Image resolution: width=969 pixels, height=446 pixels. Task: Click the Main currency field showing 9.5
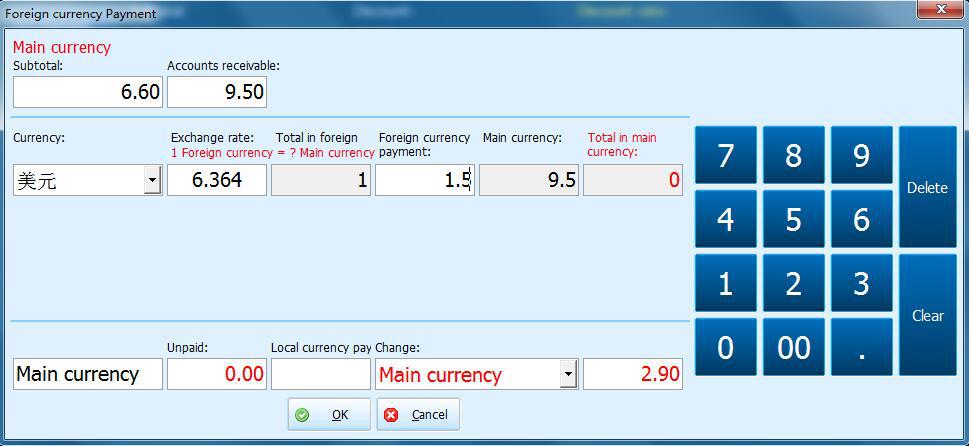point(529,180)
